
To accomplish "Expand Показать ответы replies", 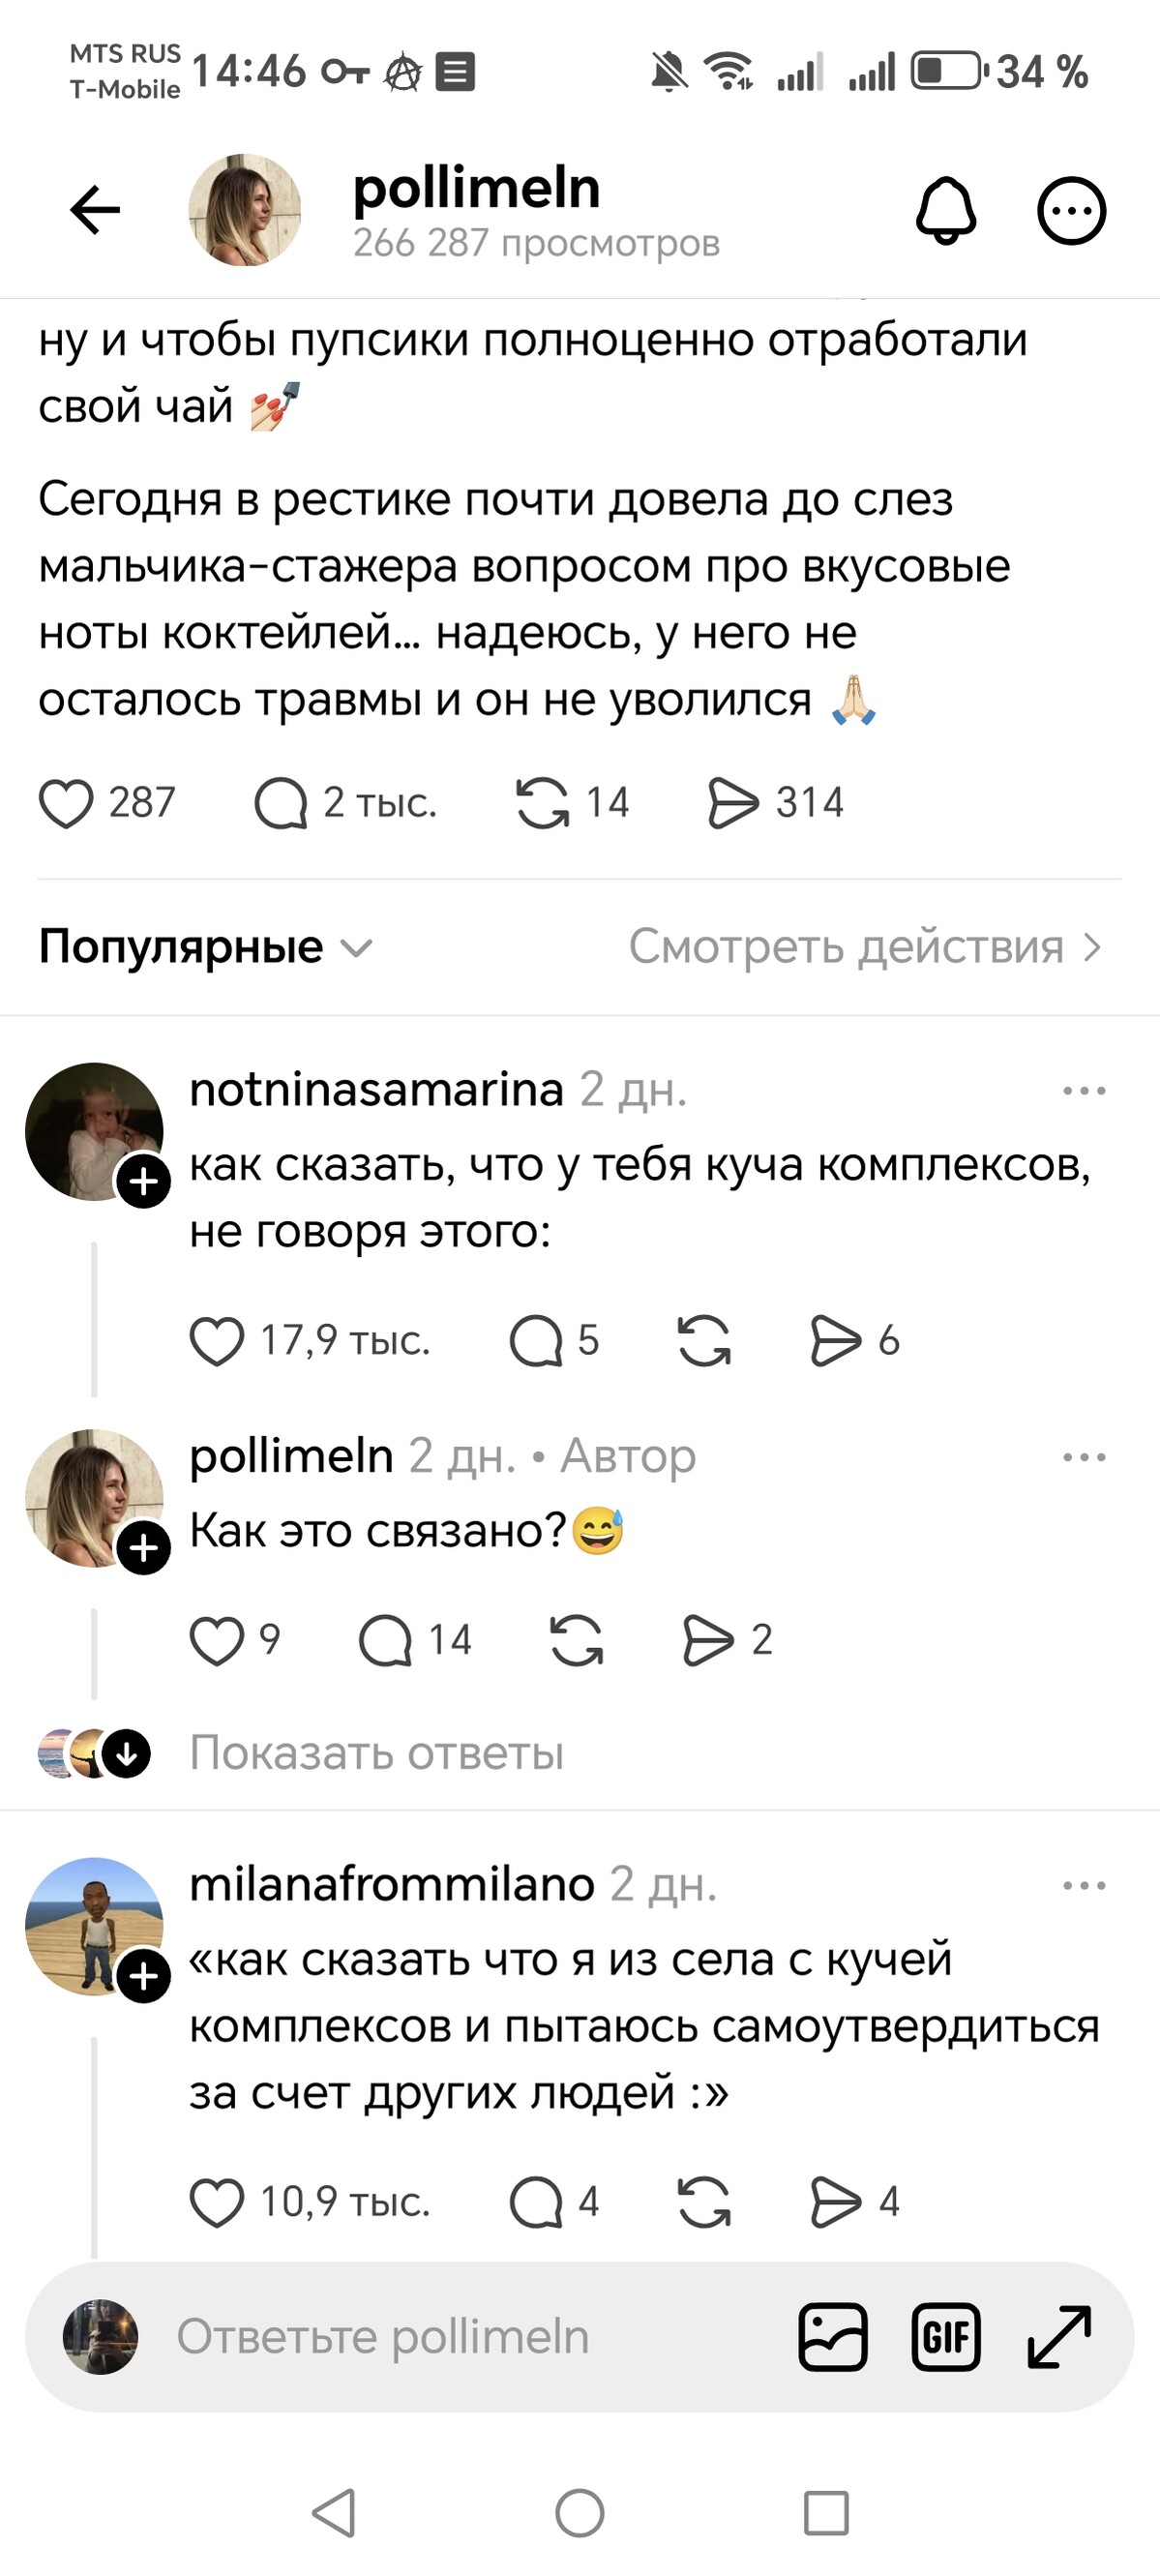I will pyautogui.click(x=376, y=1753).
